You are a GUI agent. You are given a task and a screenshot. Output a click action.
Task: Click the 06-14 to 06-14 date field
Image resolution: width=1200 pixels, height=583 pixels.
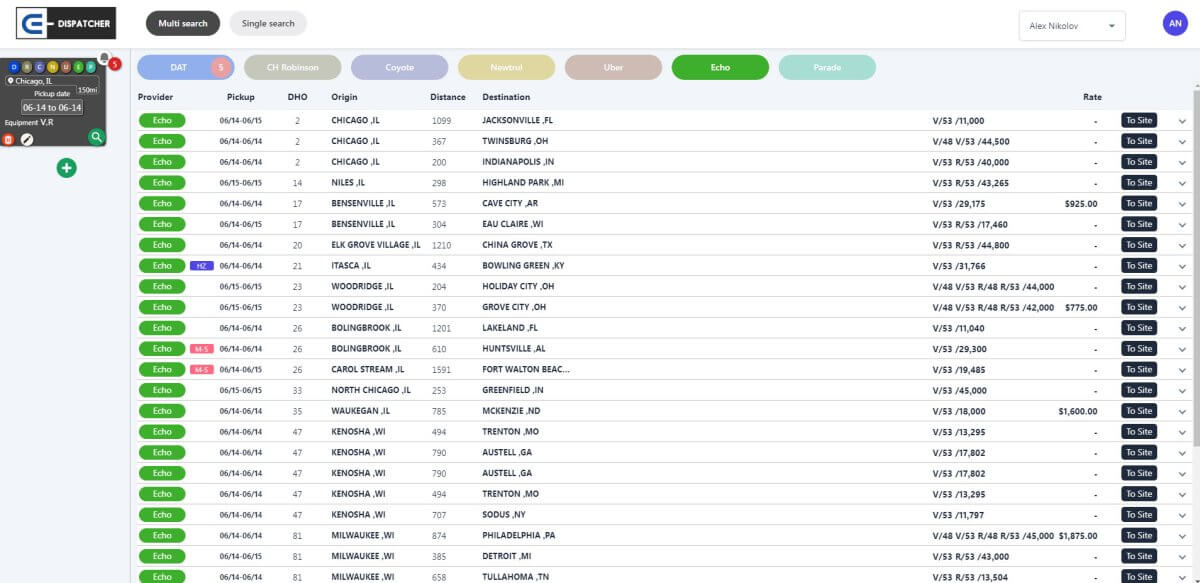click(x=52, y=107)
